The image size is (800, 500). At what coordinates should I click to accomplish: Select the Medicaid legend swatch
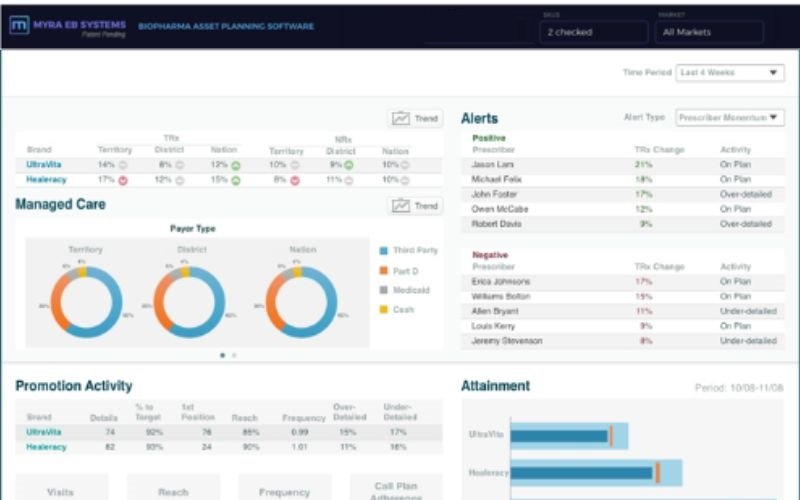(384, 290)
